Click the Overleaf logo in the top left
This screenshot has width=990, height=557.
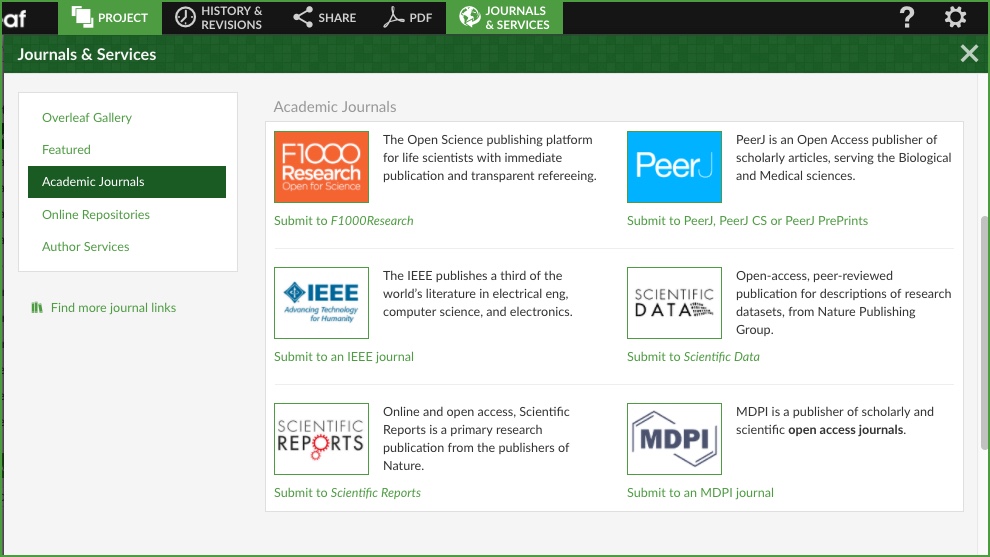pyautogui.click(x=15, y=19)
